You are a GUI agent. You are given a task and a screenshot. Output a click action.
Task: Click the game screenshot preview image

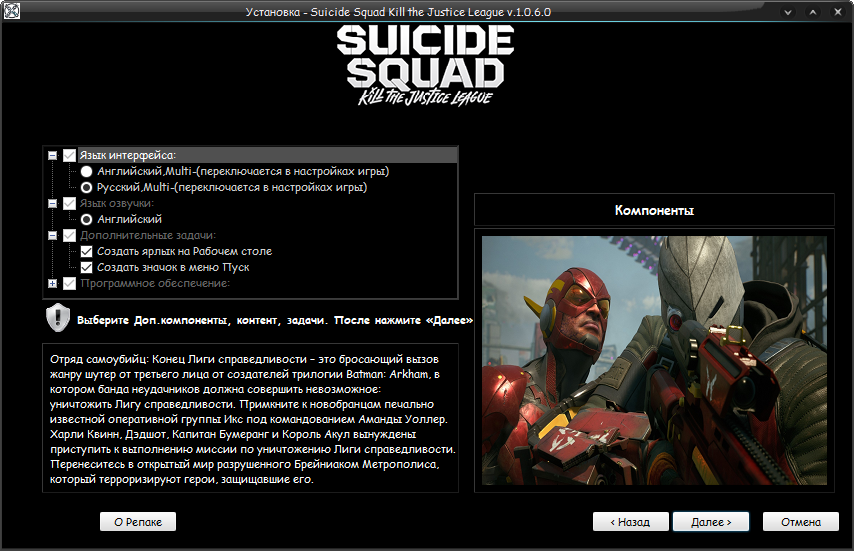[654, 360]
